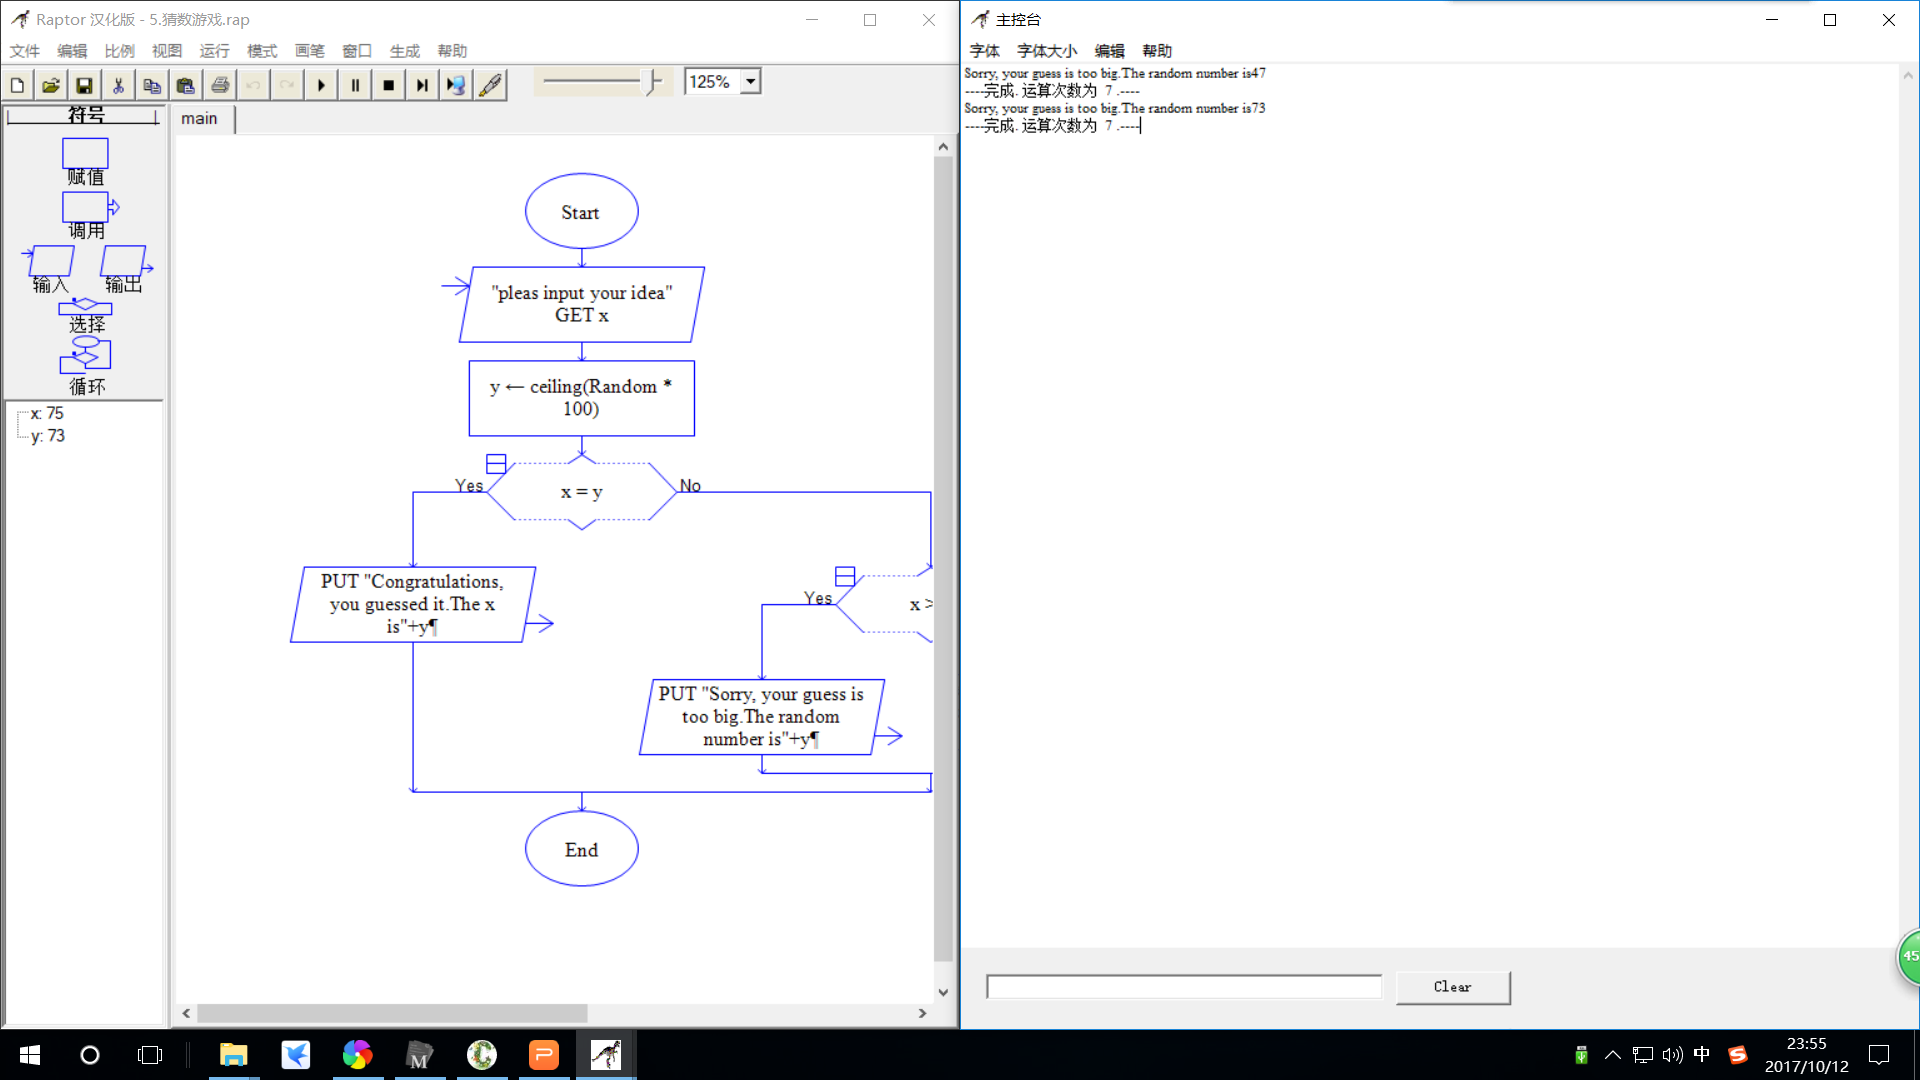Select the ceiling(Random * 100) assignment box

point(581,398)
